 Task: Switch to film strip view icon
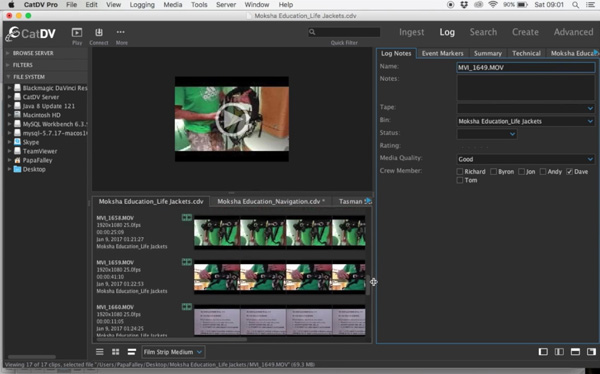coord(132,352)
